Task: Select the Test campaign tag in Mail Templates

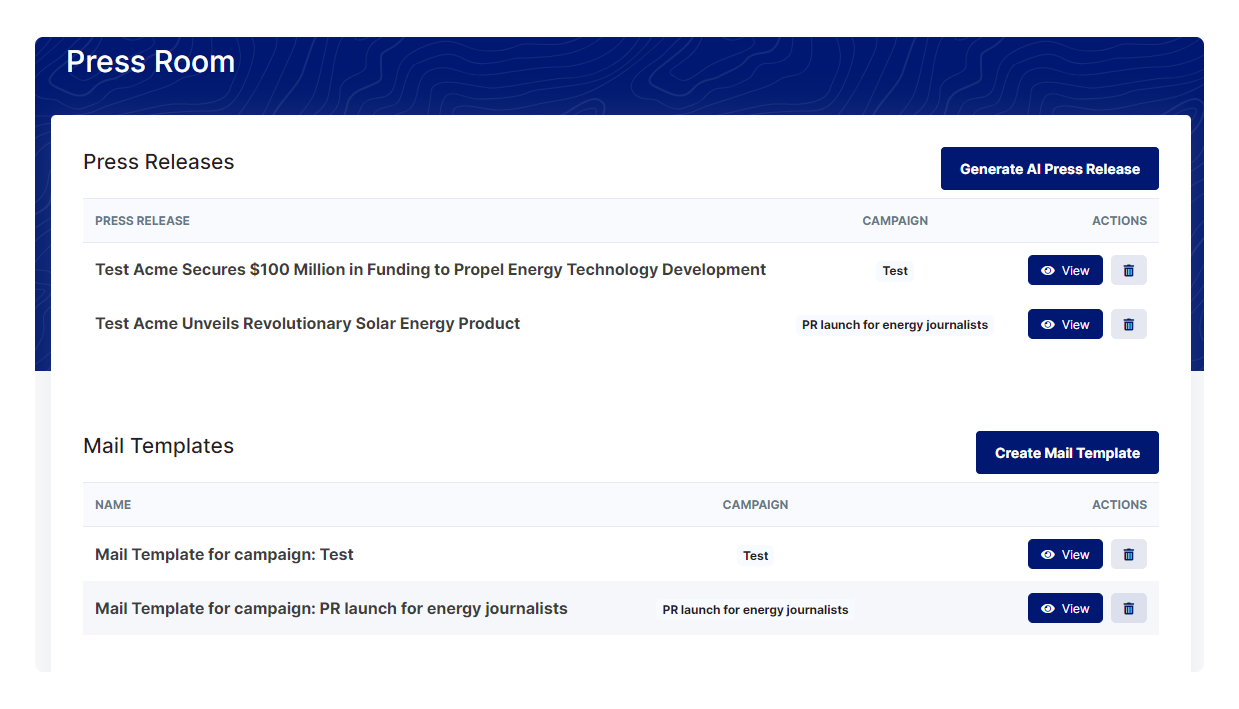Action: tap(755, 556)
